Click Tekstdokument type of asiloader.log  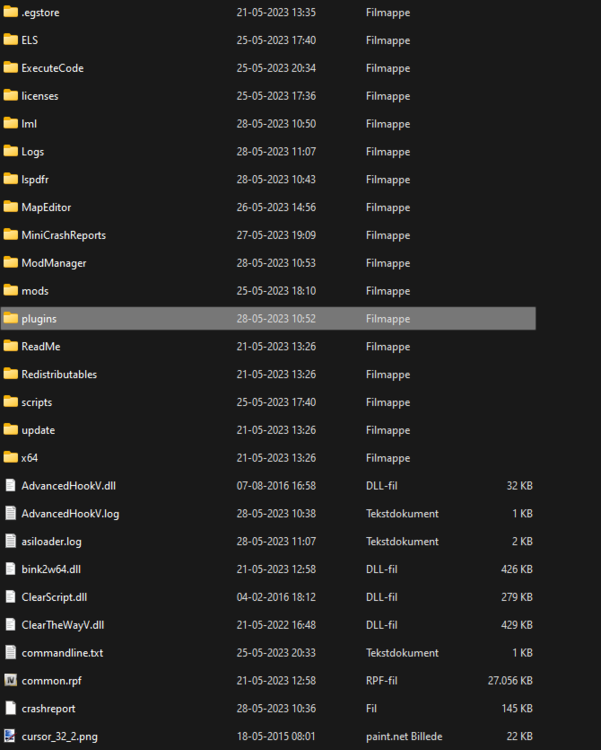pos(402,541)
